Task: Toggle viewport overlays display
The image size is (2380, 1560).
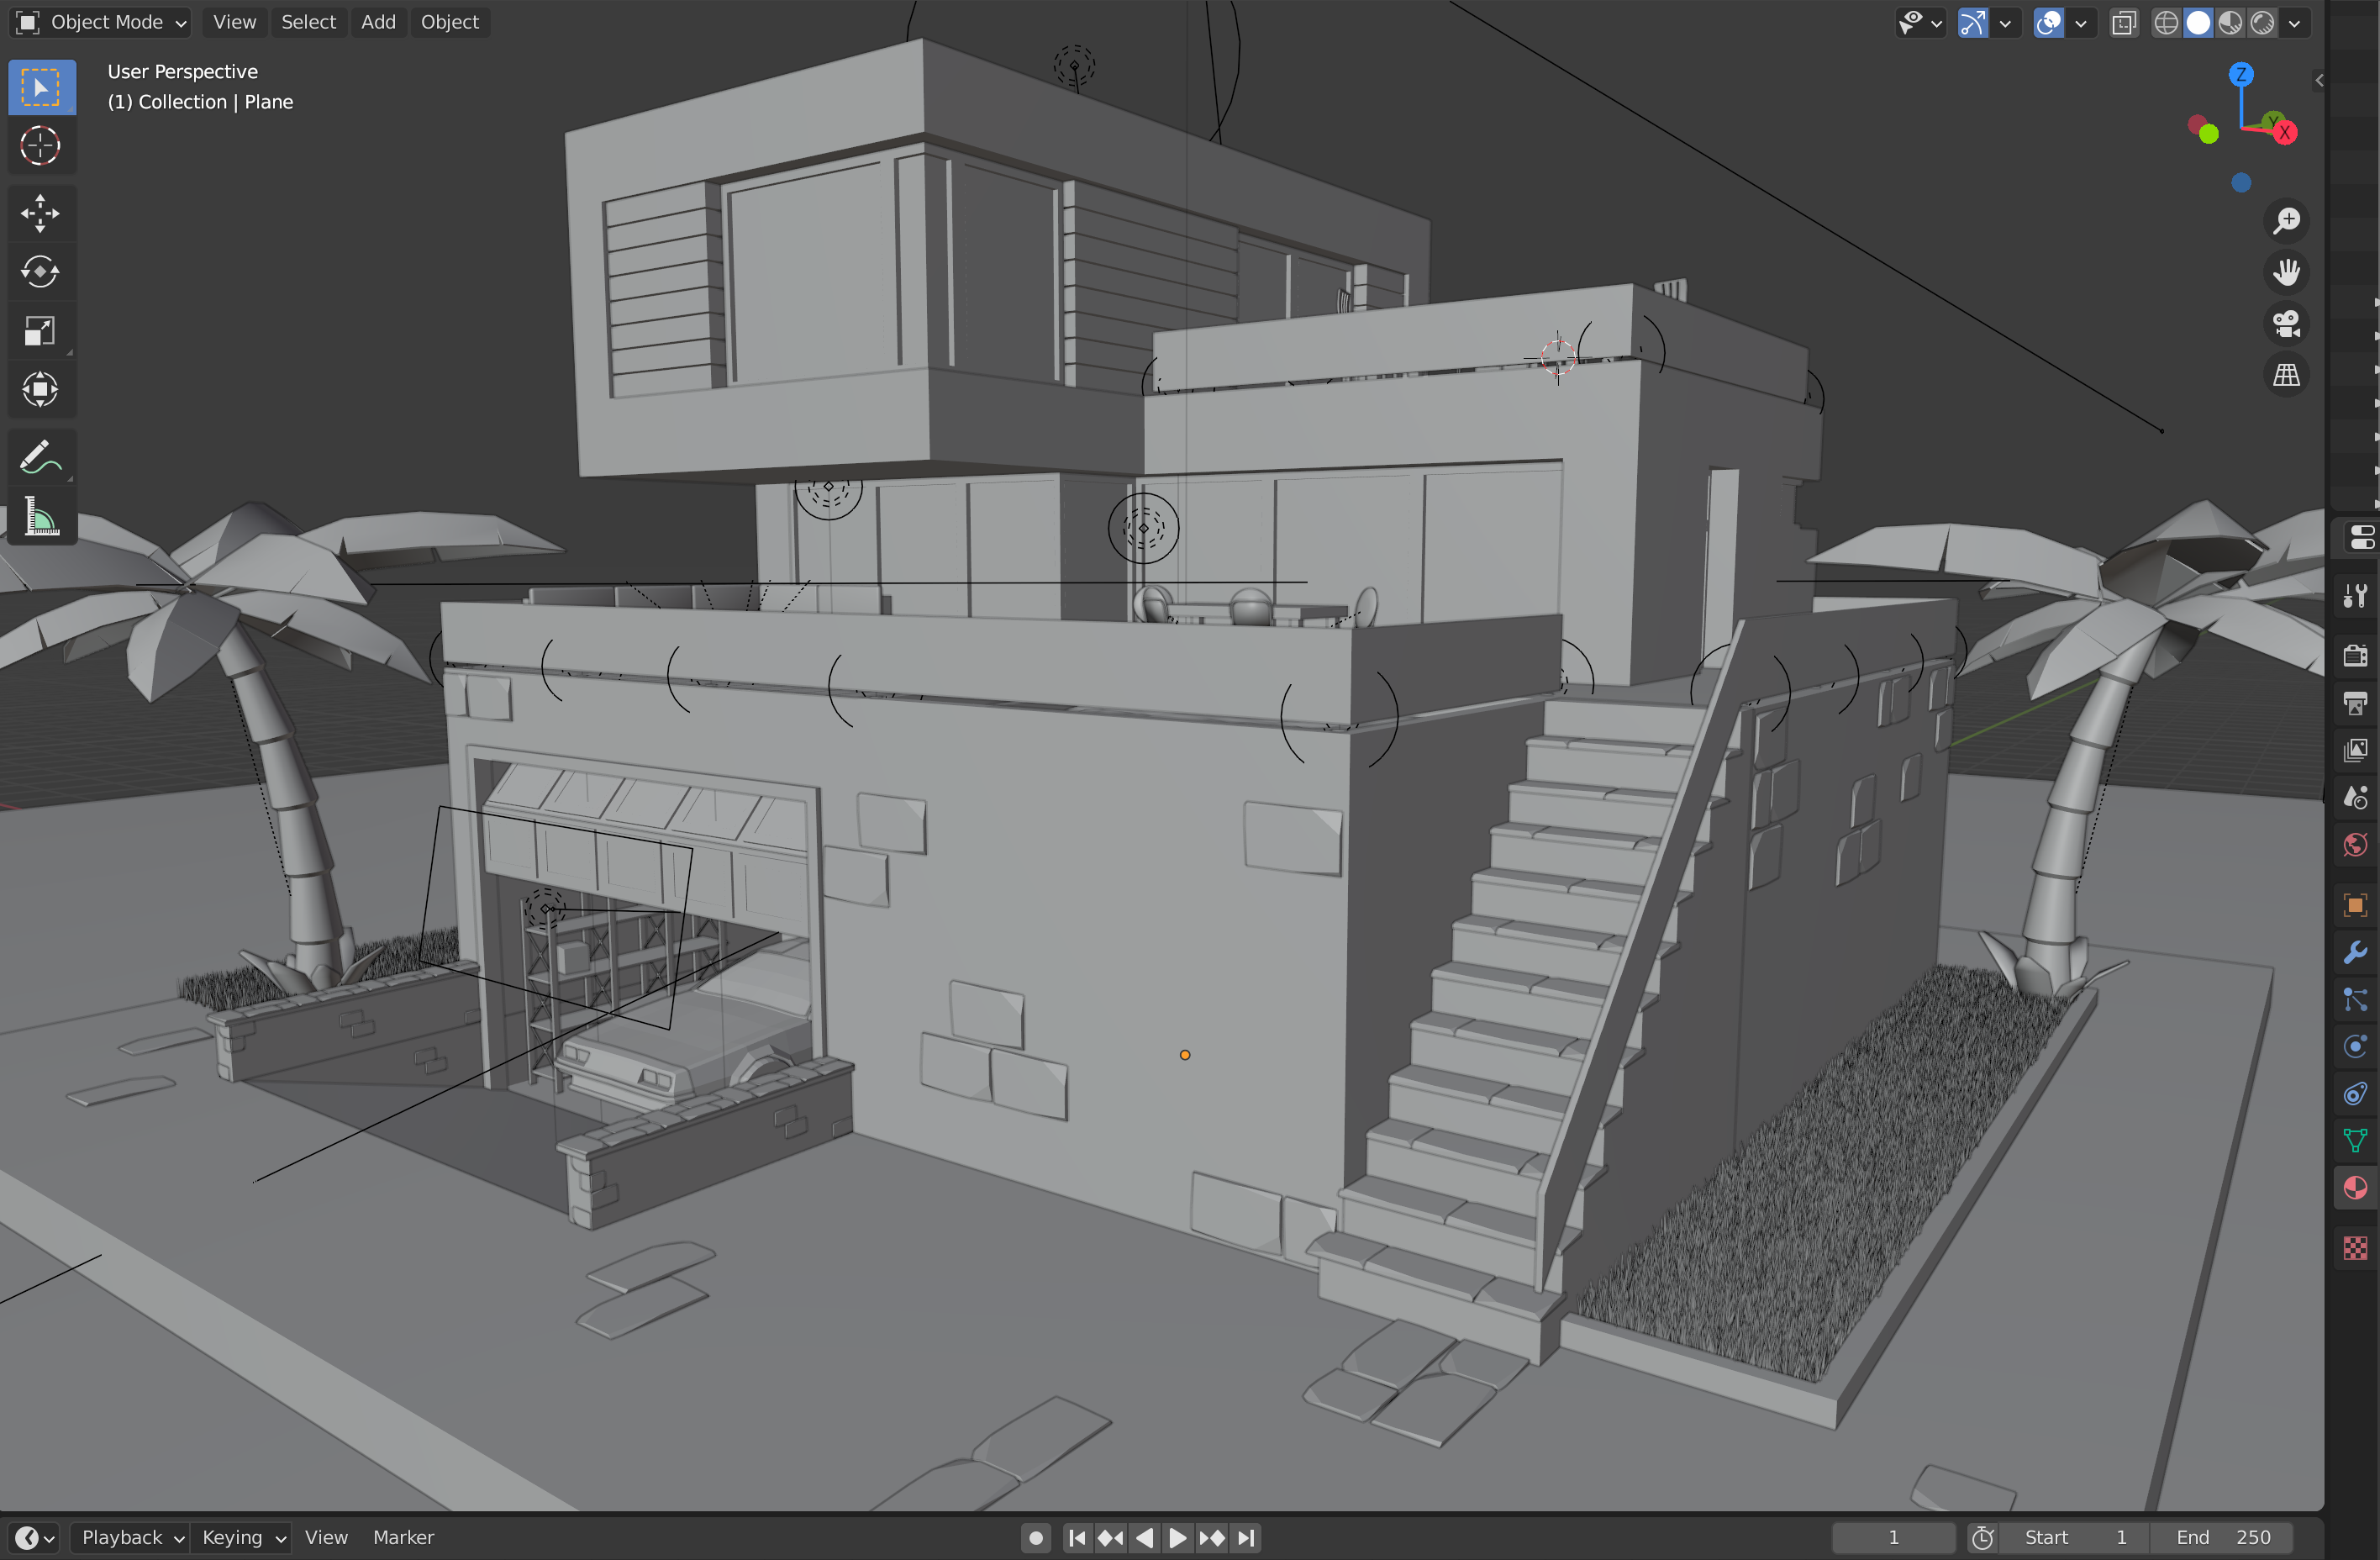Action: pos(2048,22)
